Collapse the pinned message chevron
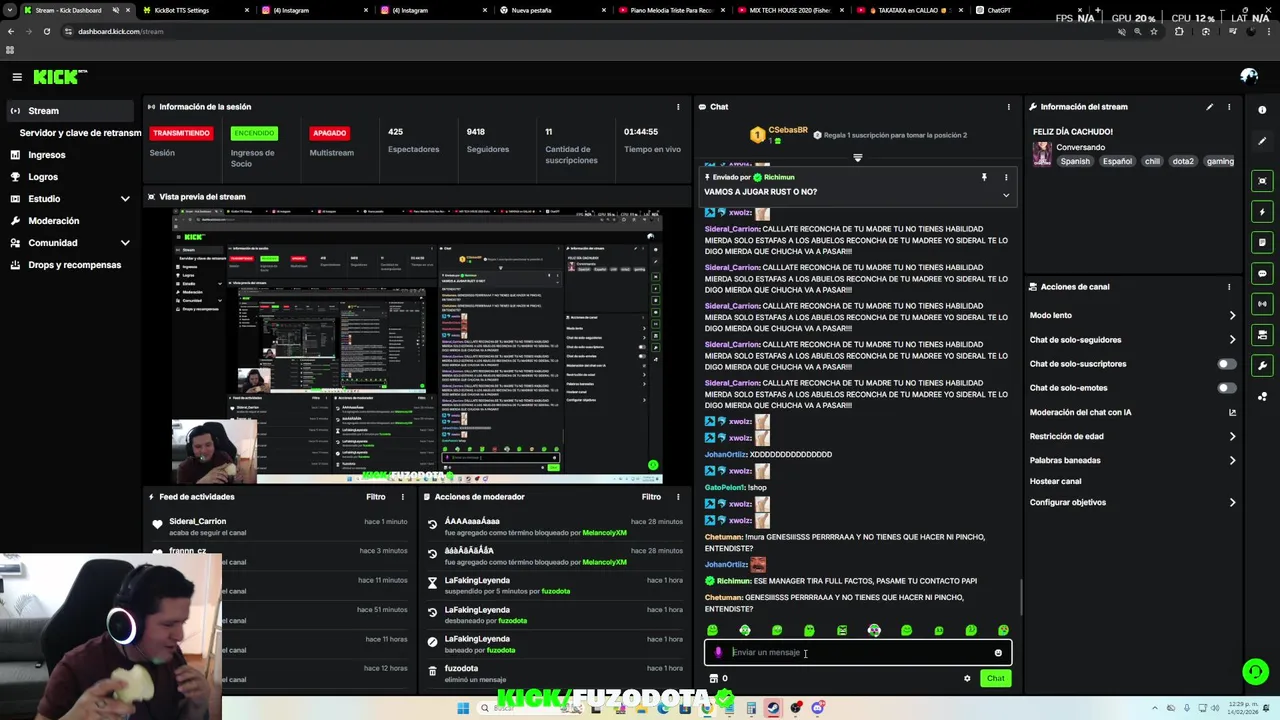The height and width of the screenshot is (720, 1280). (x=1006, y=195)
